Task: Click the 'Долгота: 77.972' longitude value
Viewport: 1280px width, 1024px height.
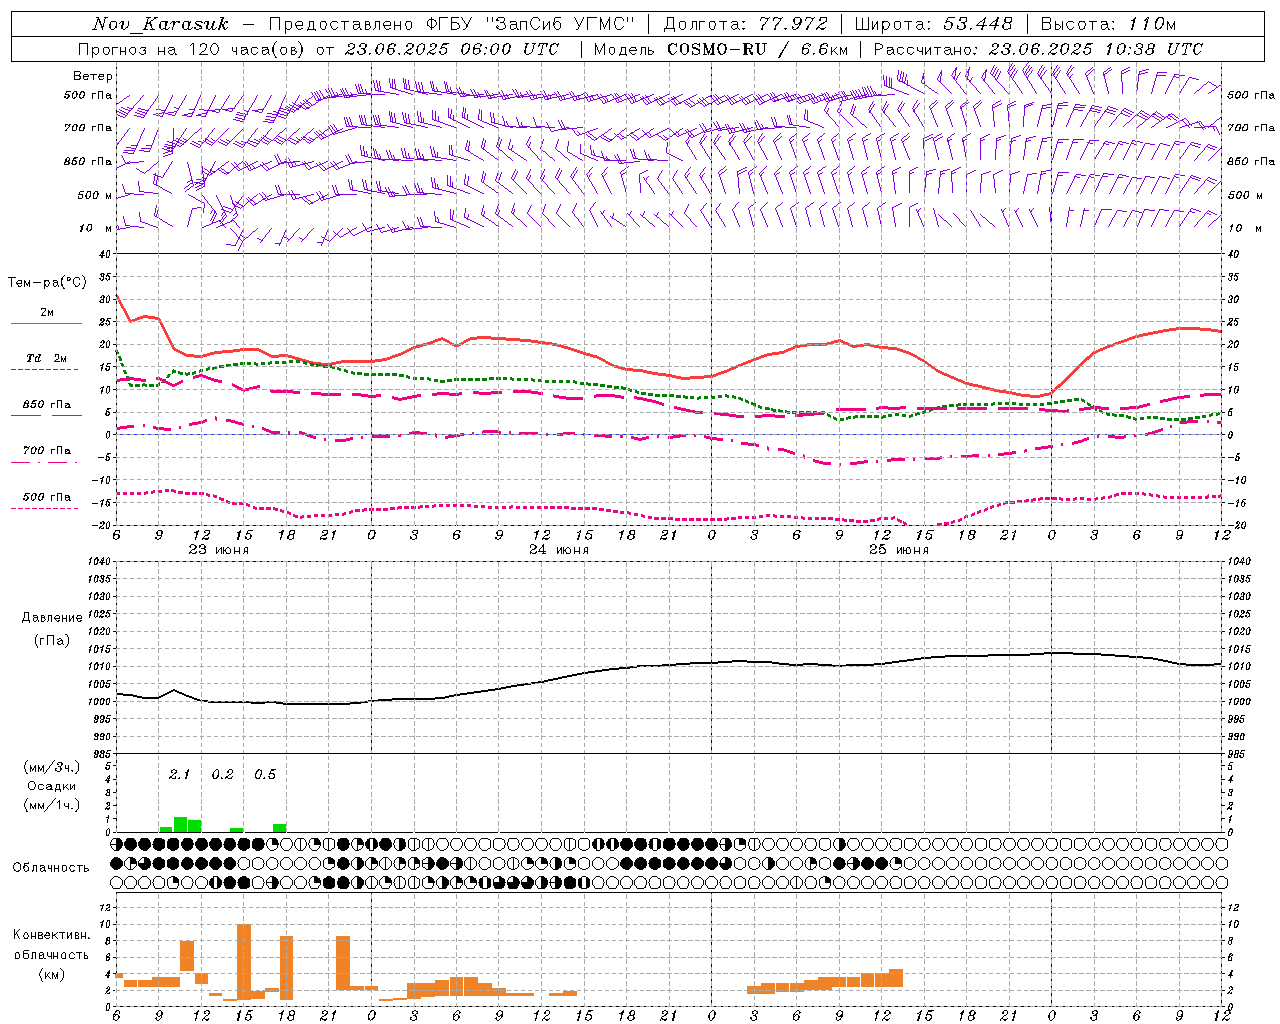Action: [746, 24]
